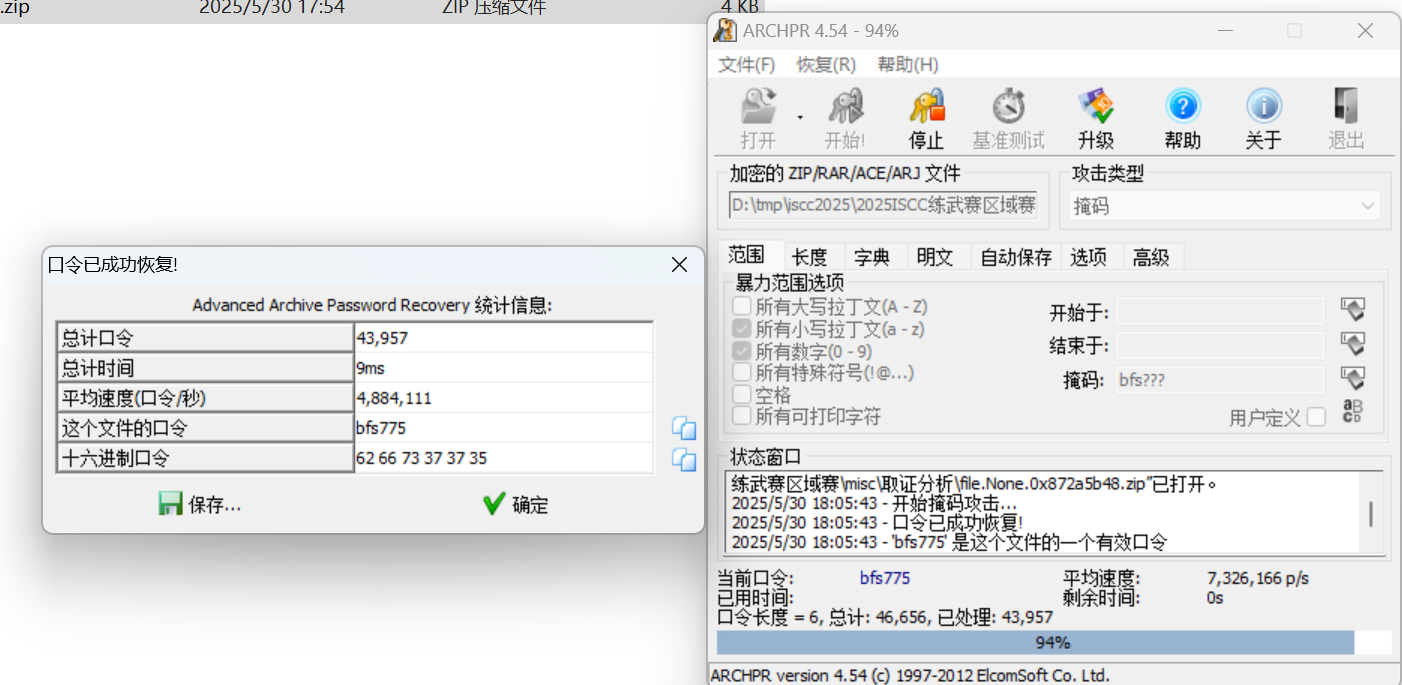Stop the attack with 停止 icon
This screenshot has height=685, width=1402.
pyautogui.click(x=926, y=108)
